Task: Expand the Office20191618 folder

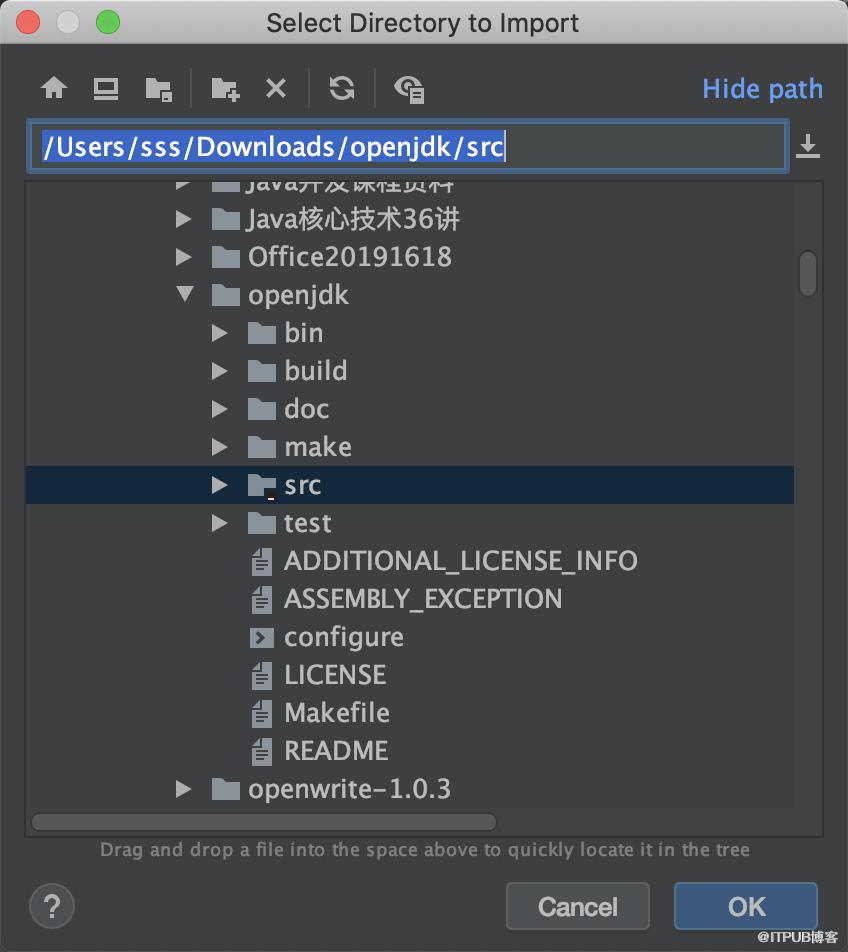Action: 183,257
